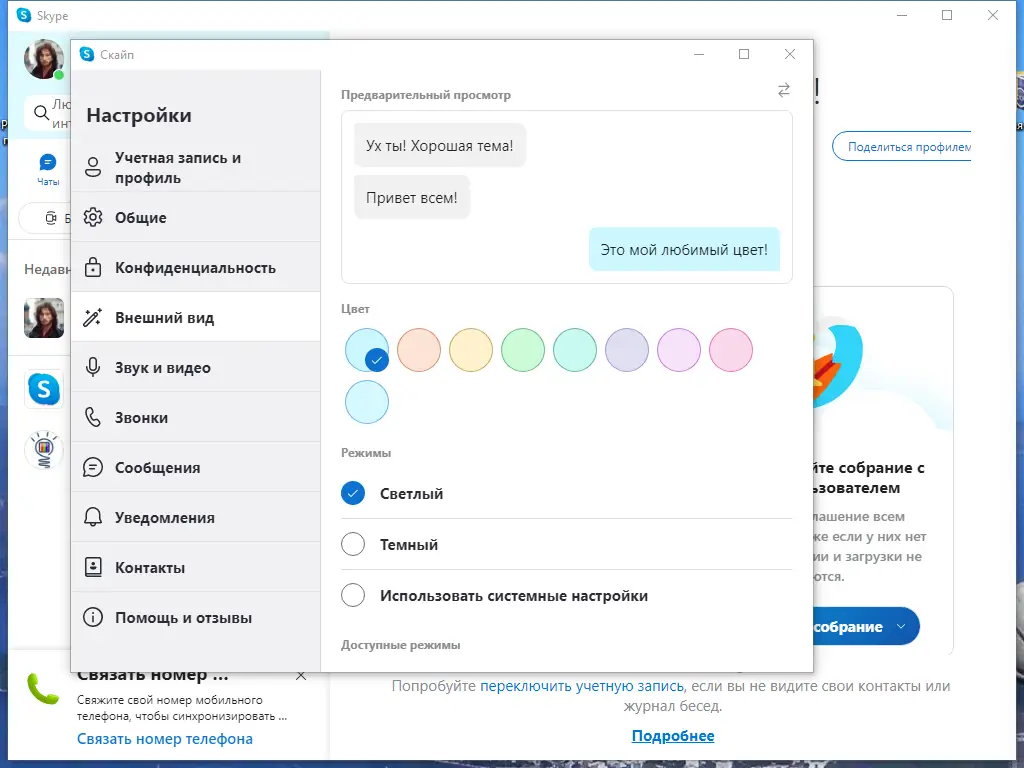Click the Skype logo in main window title bar
This screenshot has height=768, width=1024.
coord(24,15)
